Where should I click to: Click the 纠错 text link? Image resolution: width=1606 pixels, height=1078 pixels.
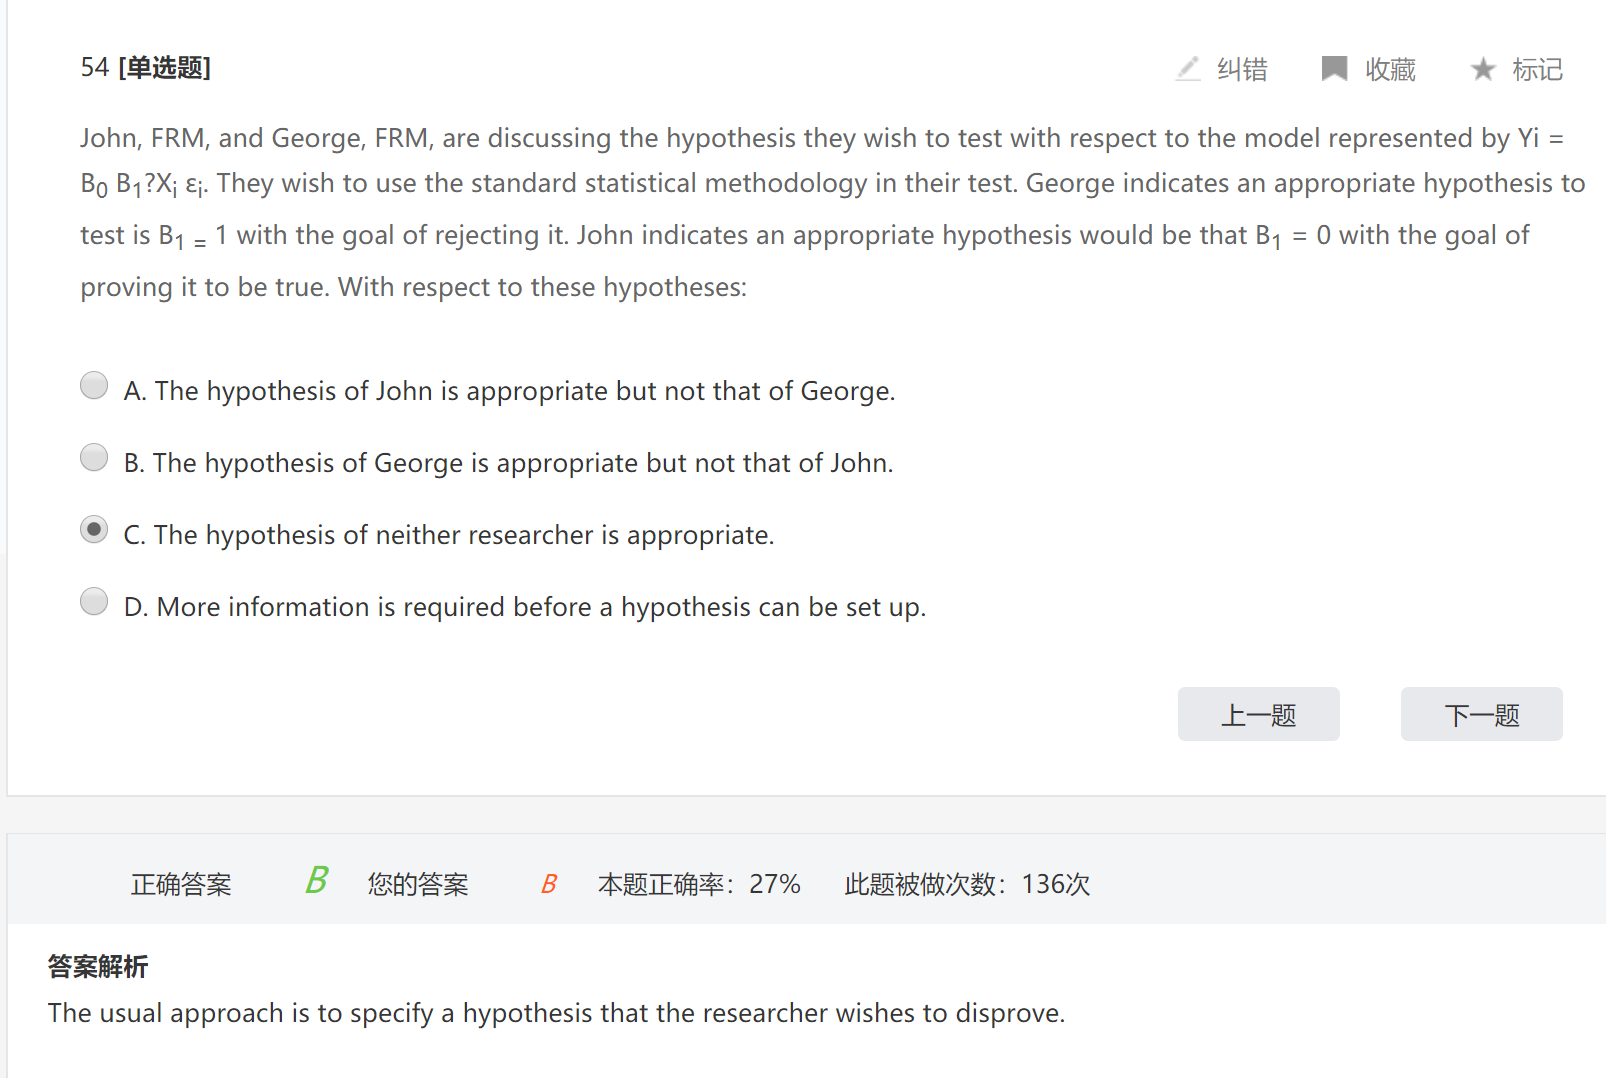click(1242, 70)
